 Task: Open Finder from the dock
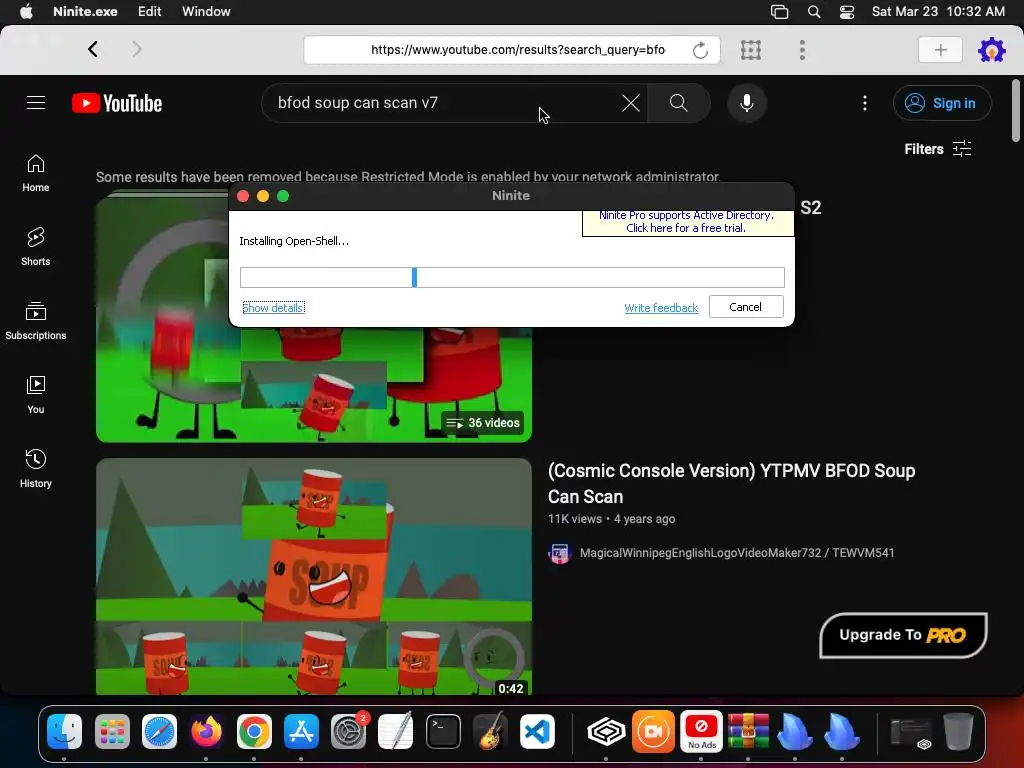(65, 731)
